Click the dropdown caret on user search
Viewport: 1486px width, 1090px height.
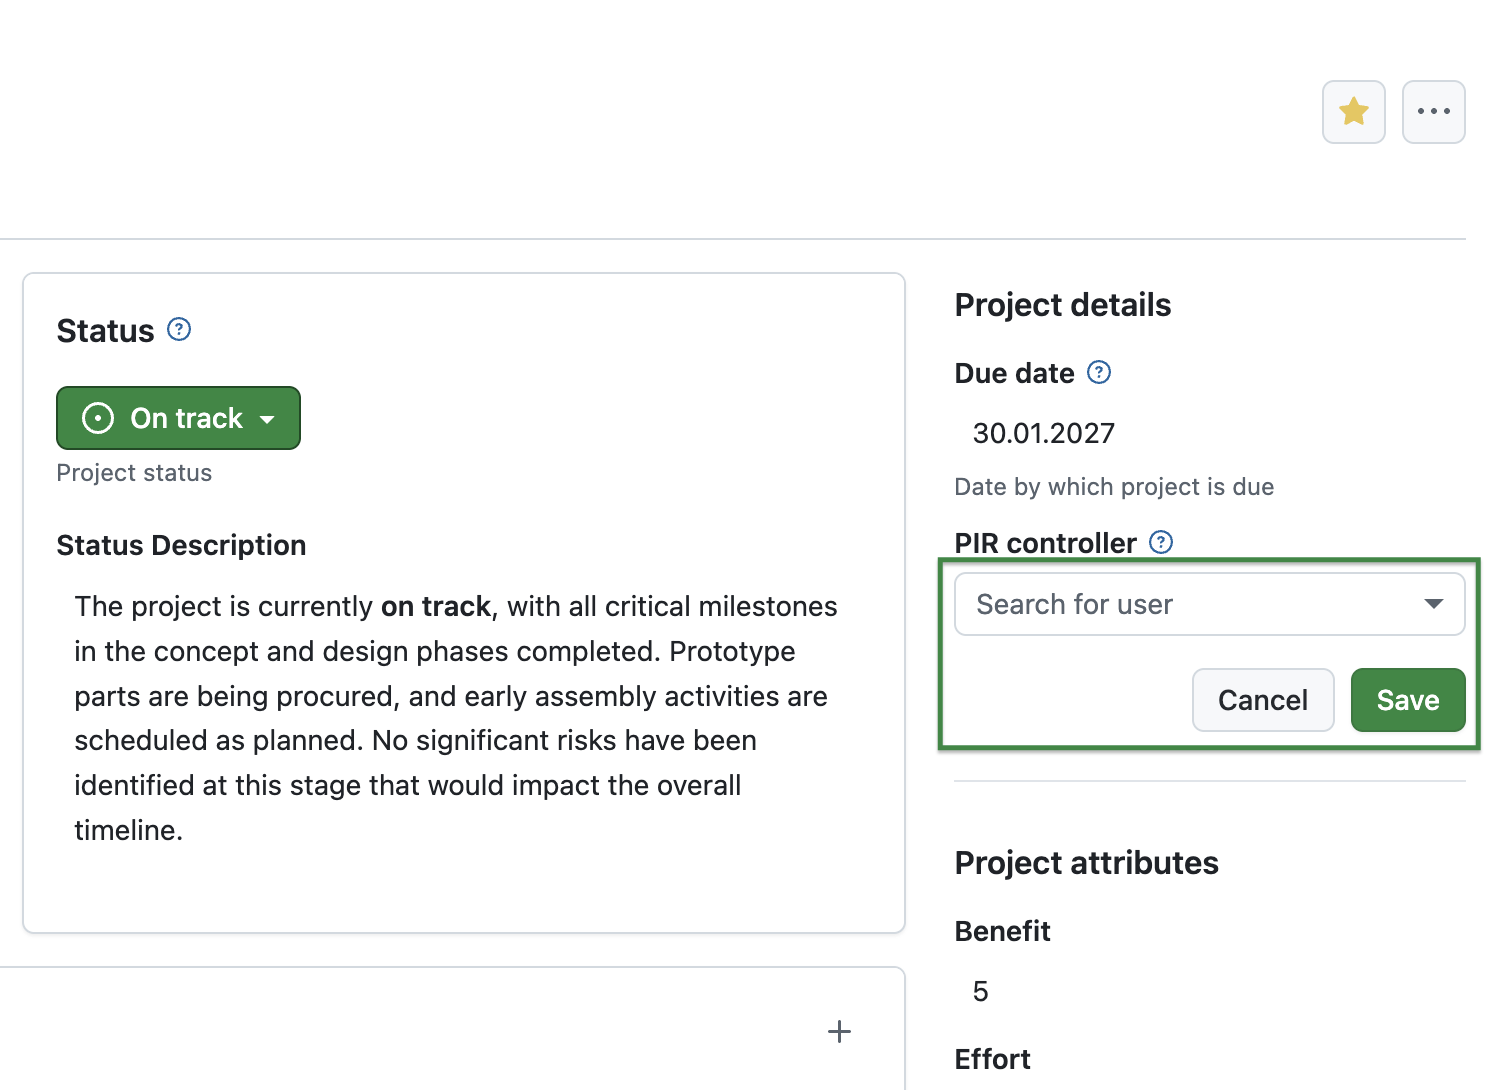(1434, 604)
